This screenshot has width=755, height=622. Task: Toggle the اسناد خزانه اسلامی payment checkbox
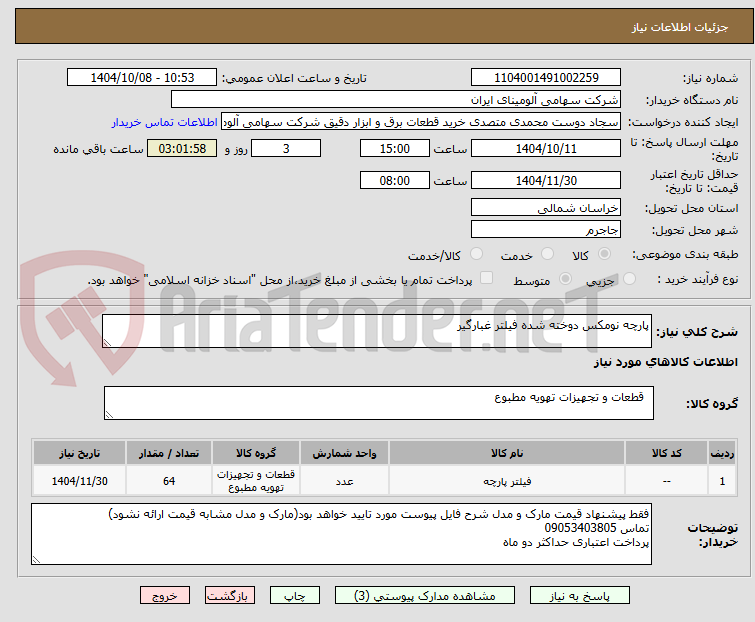pos(487,278)
